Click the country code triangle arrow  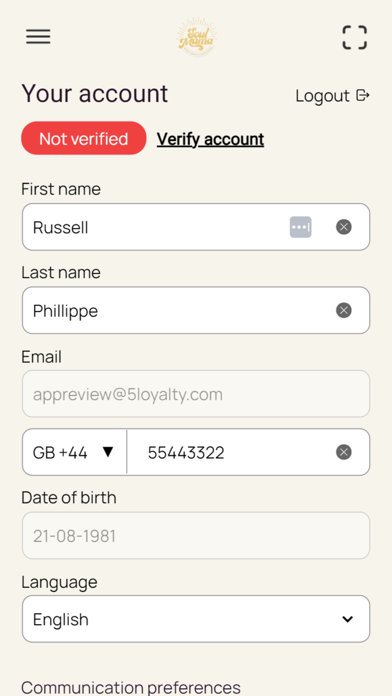(108, 452)
